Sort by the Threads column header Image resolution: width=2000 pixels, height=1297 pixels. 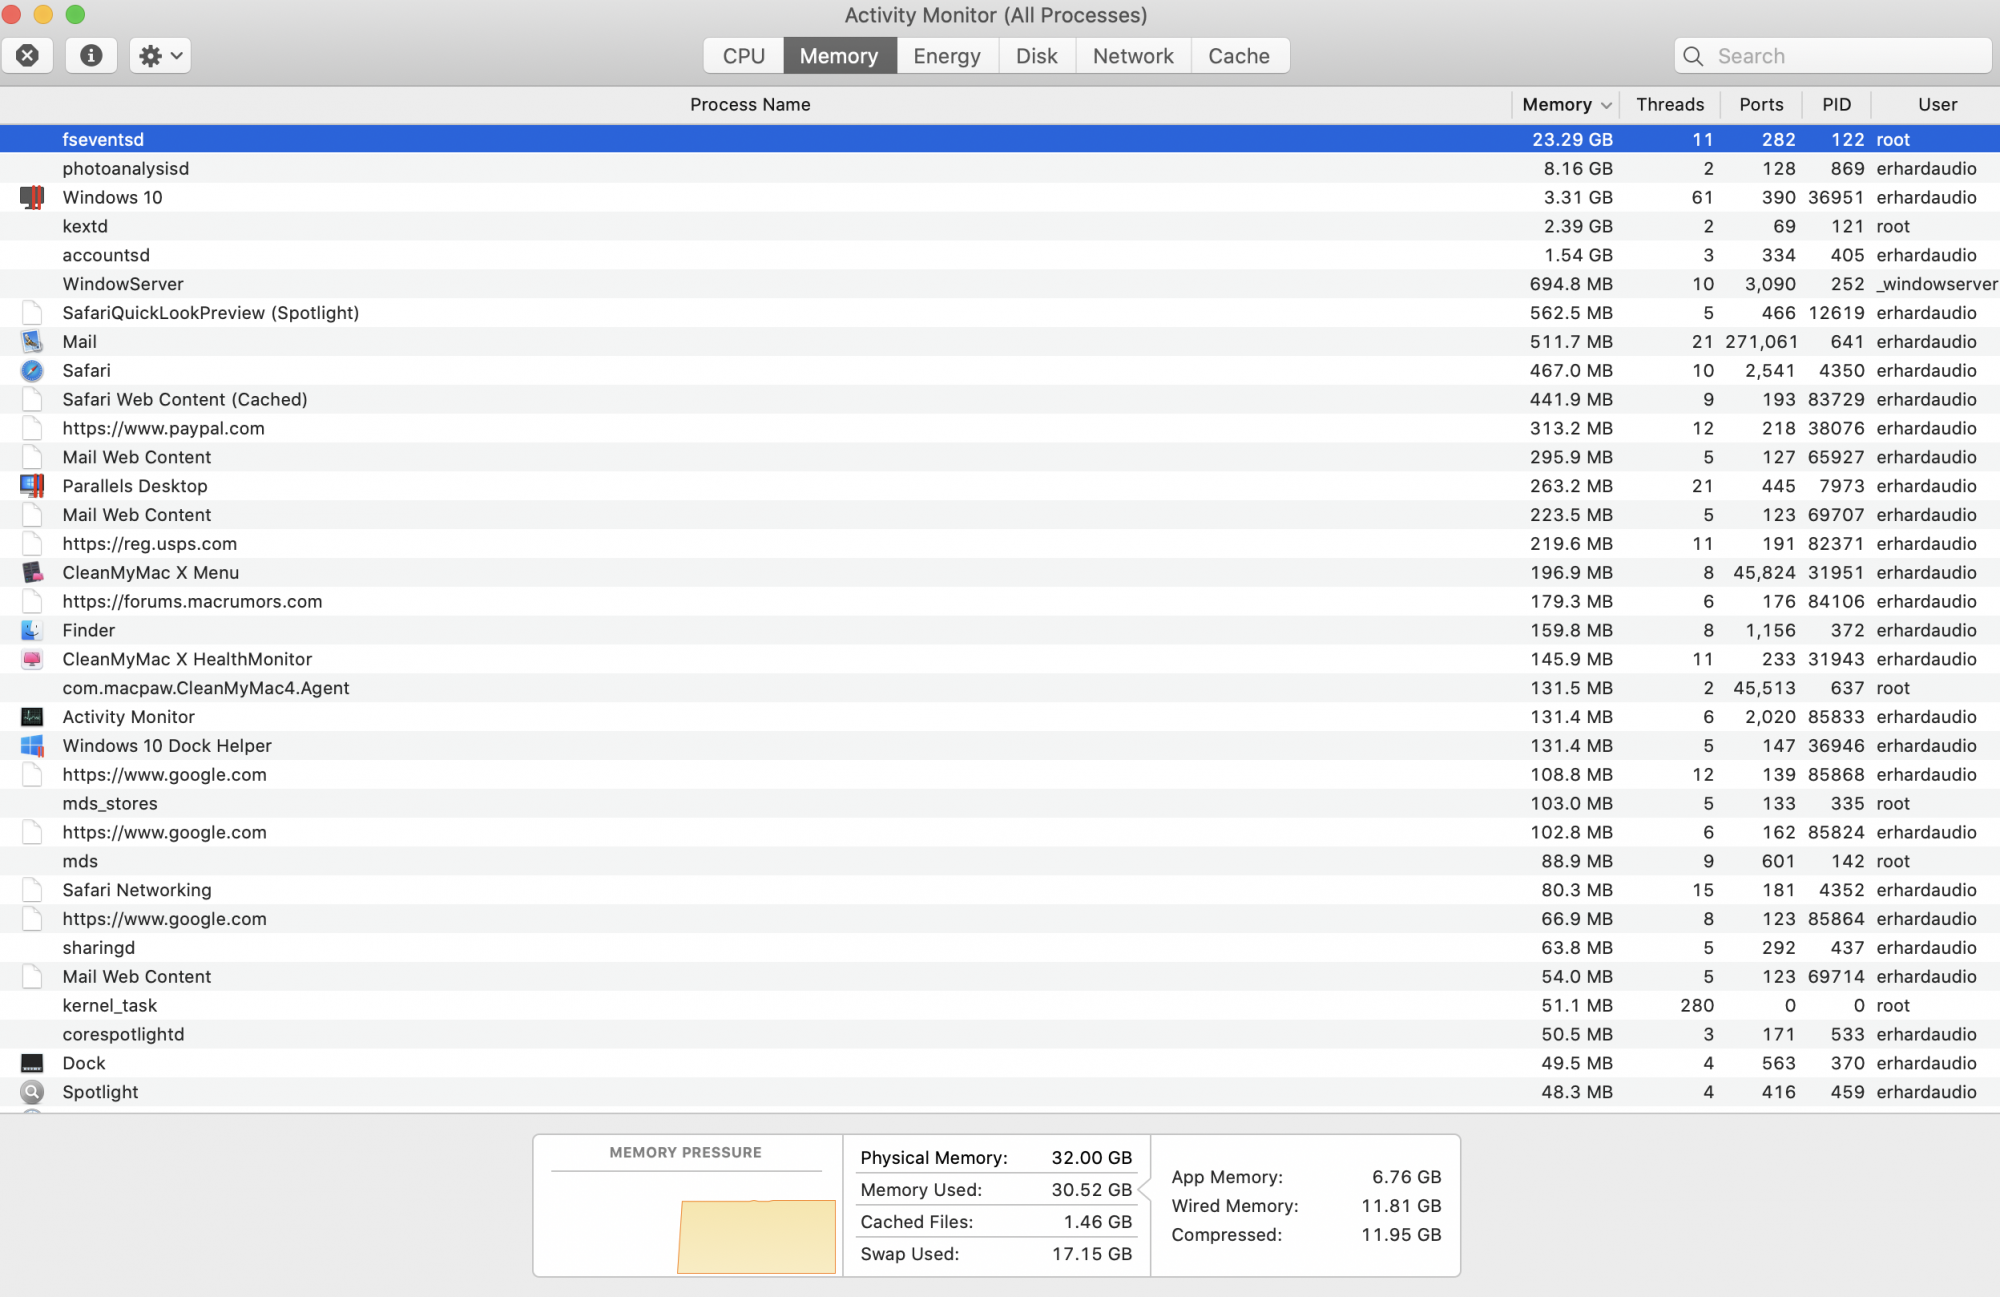click(x=1669, y=105)
